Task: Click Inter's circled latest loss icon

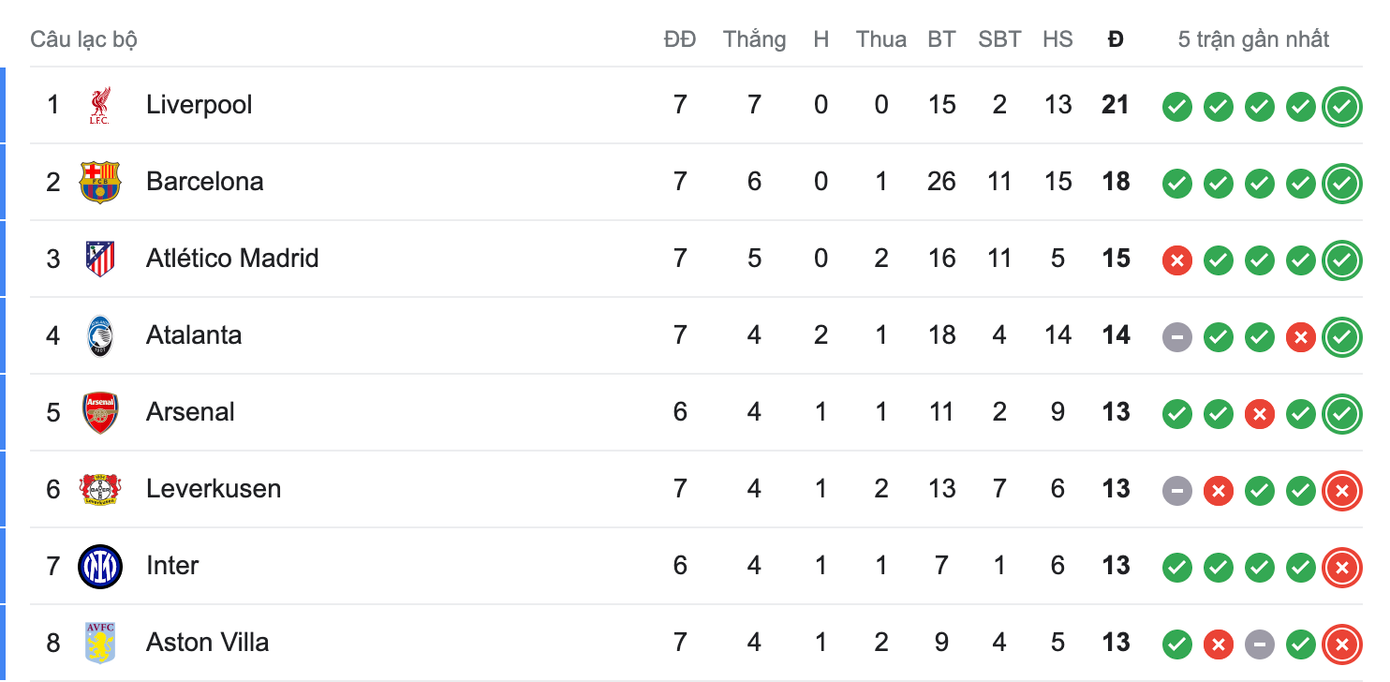Action: point(1341,567)
